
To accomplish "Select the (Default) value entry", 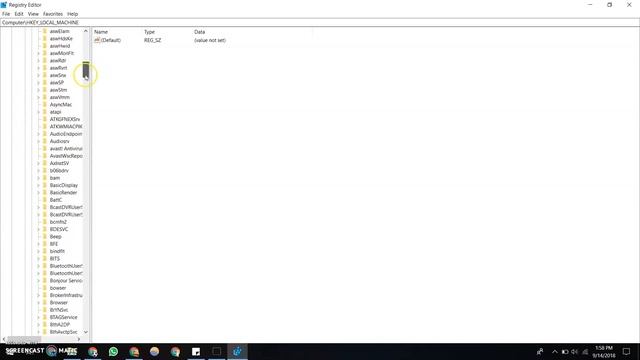I will pos(111,40).
